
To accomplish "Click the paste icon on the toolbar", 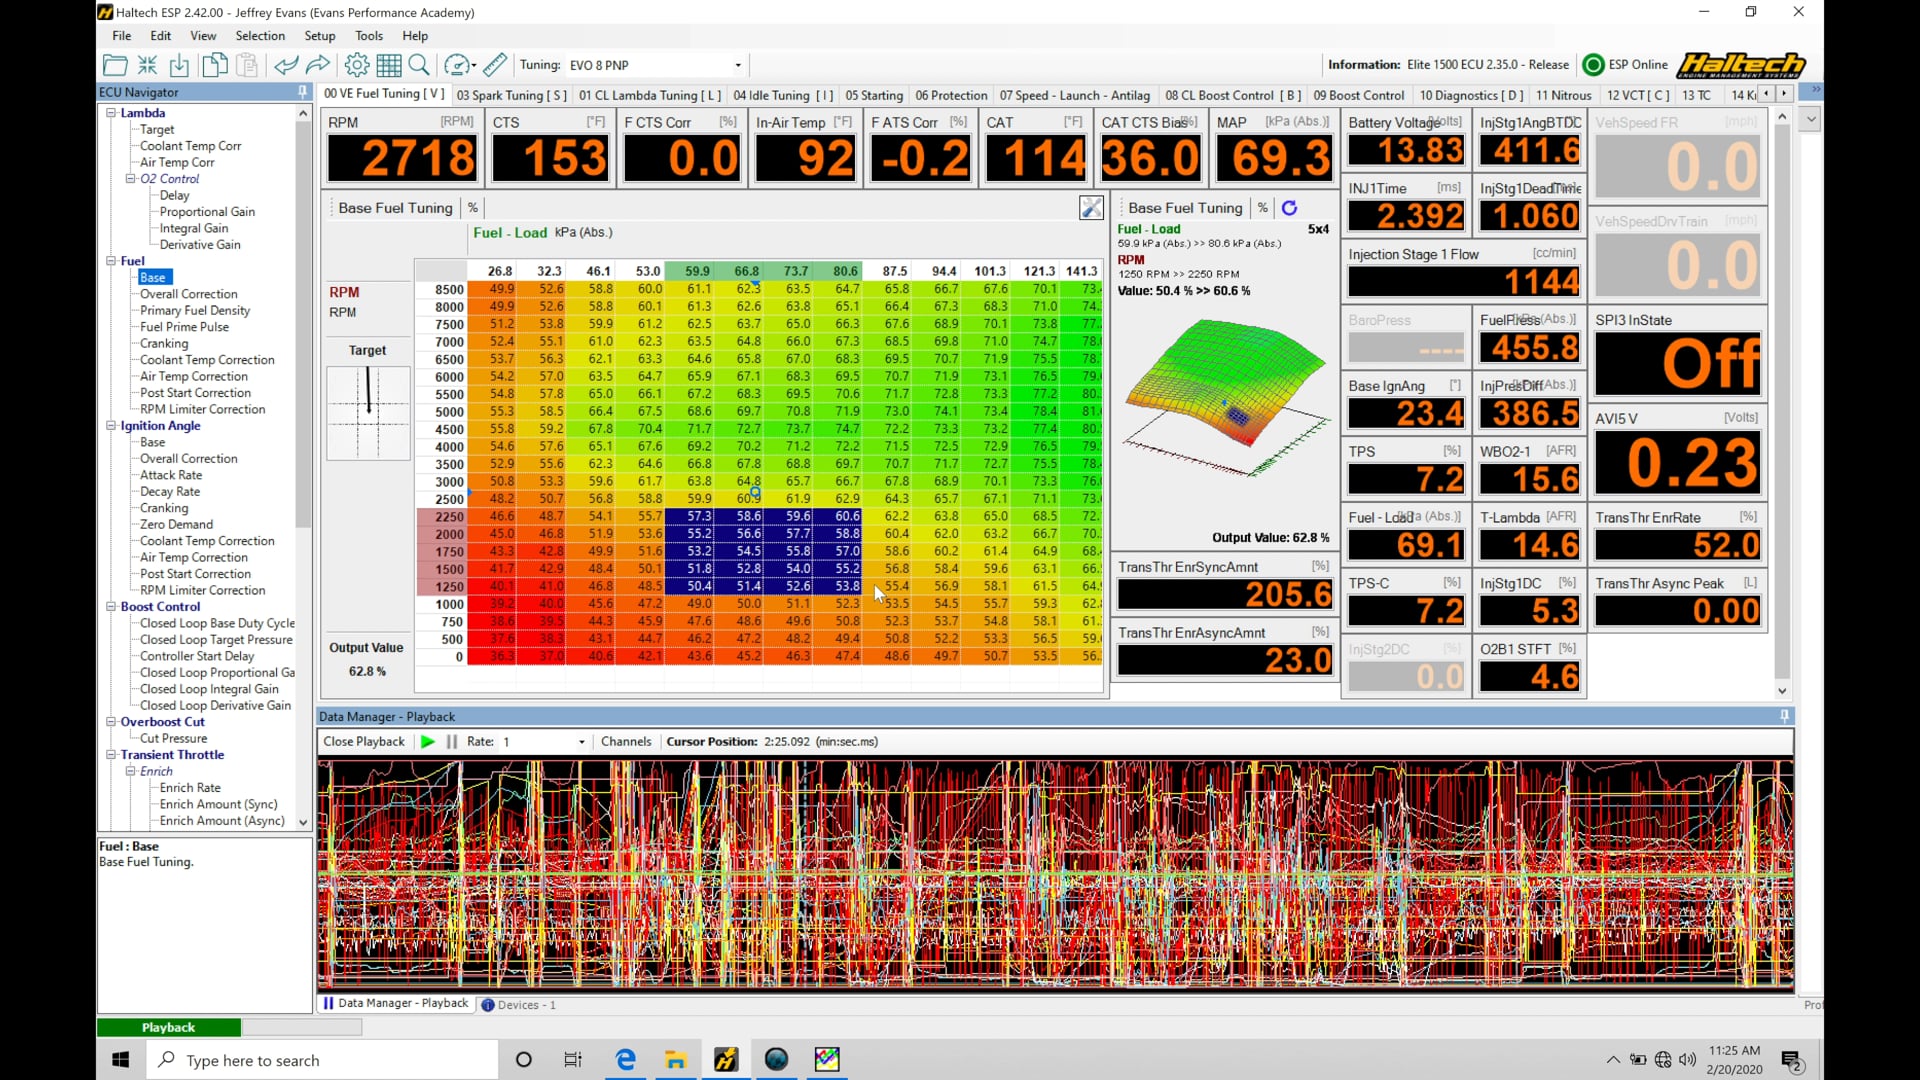I will (x=247, y=64).
